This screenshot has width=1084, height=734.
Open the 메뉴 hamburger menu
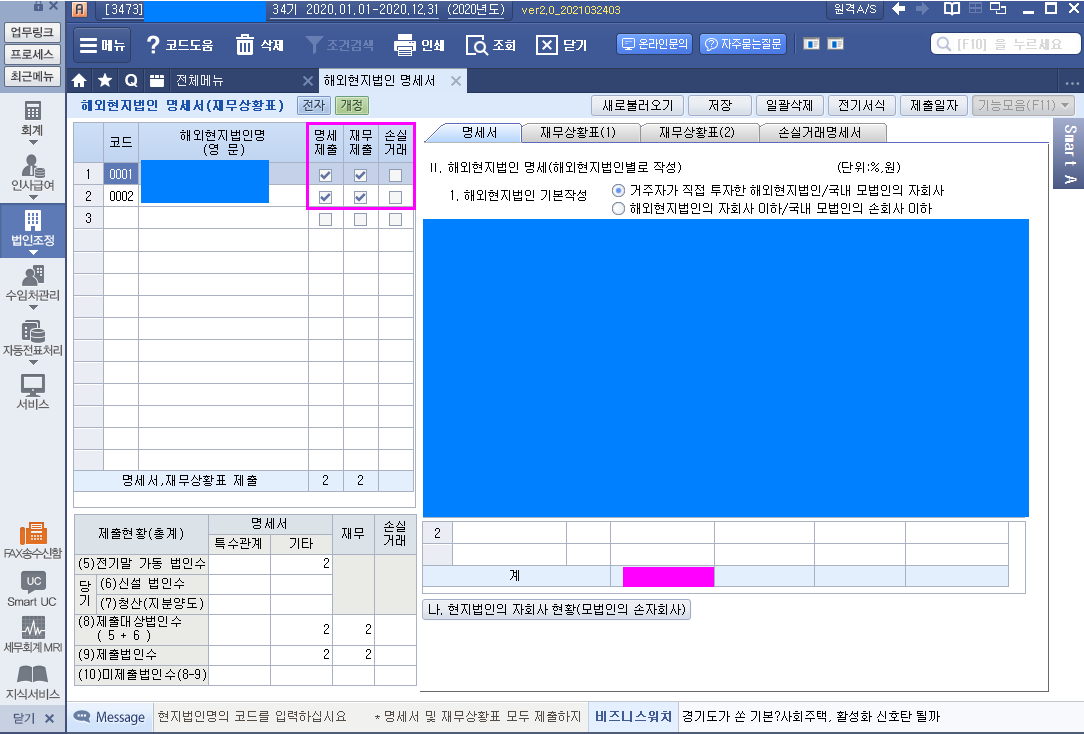point(102,45)
